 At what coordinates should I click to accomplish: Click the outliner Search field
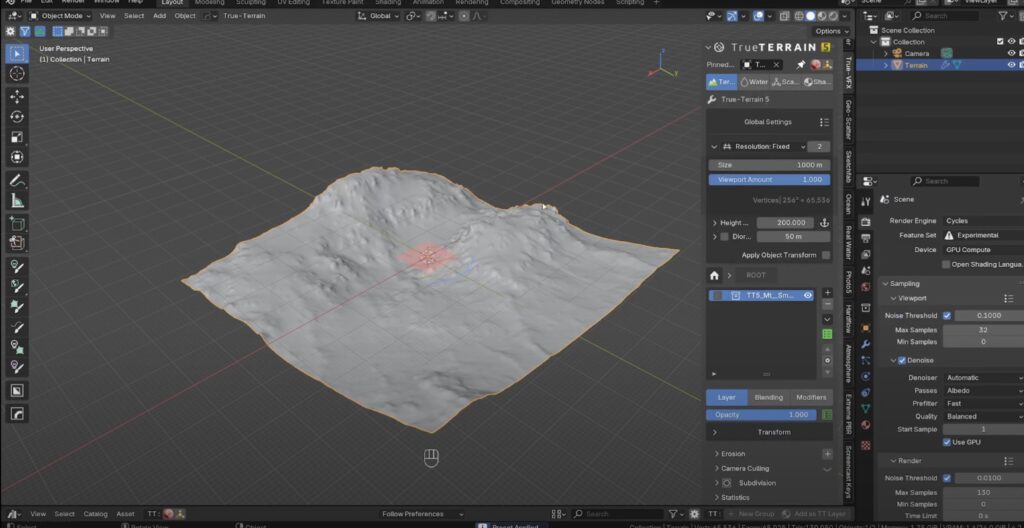[x=948, y=16]
